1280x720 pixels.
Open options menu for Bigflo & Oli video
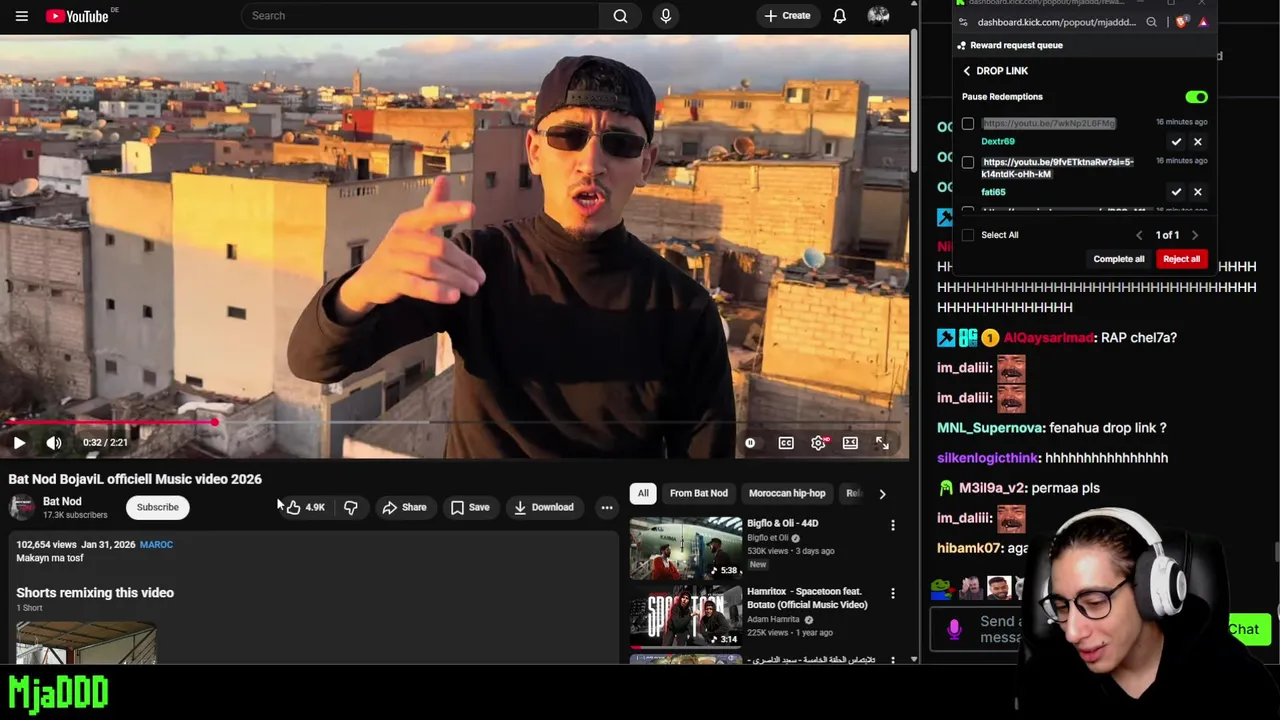tap(893, 525)
